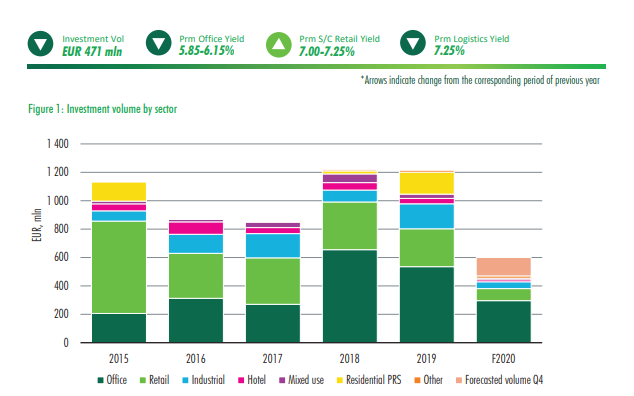Click the 2016 x-axis label

196,359
